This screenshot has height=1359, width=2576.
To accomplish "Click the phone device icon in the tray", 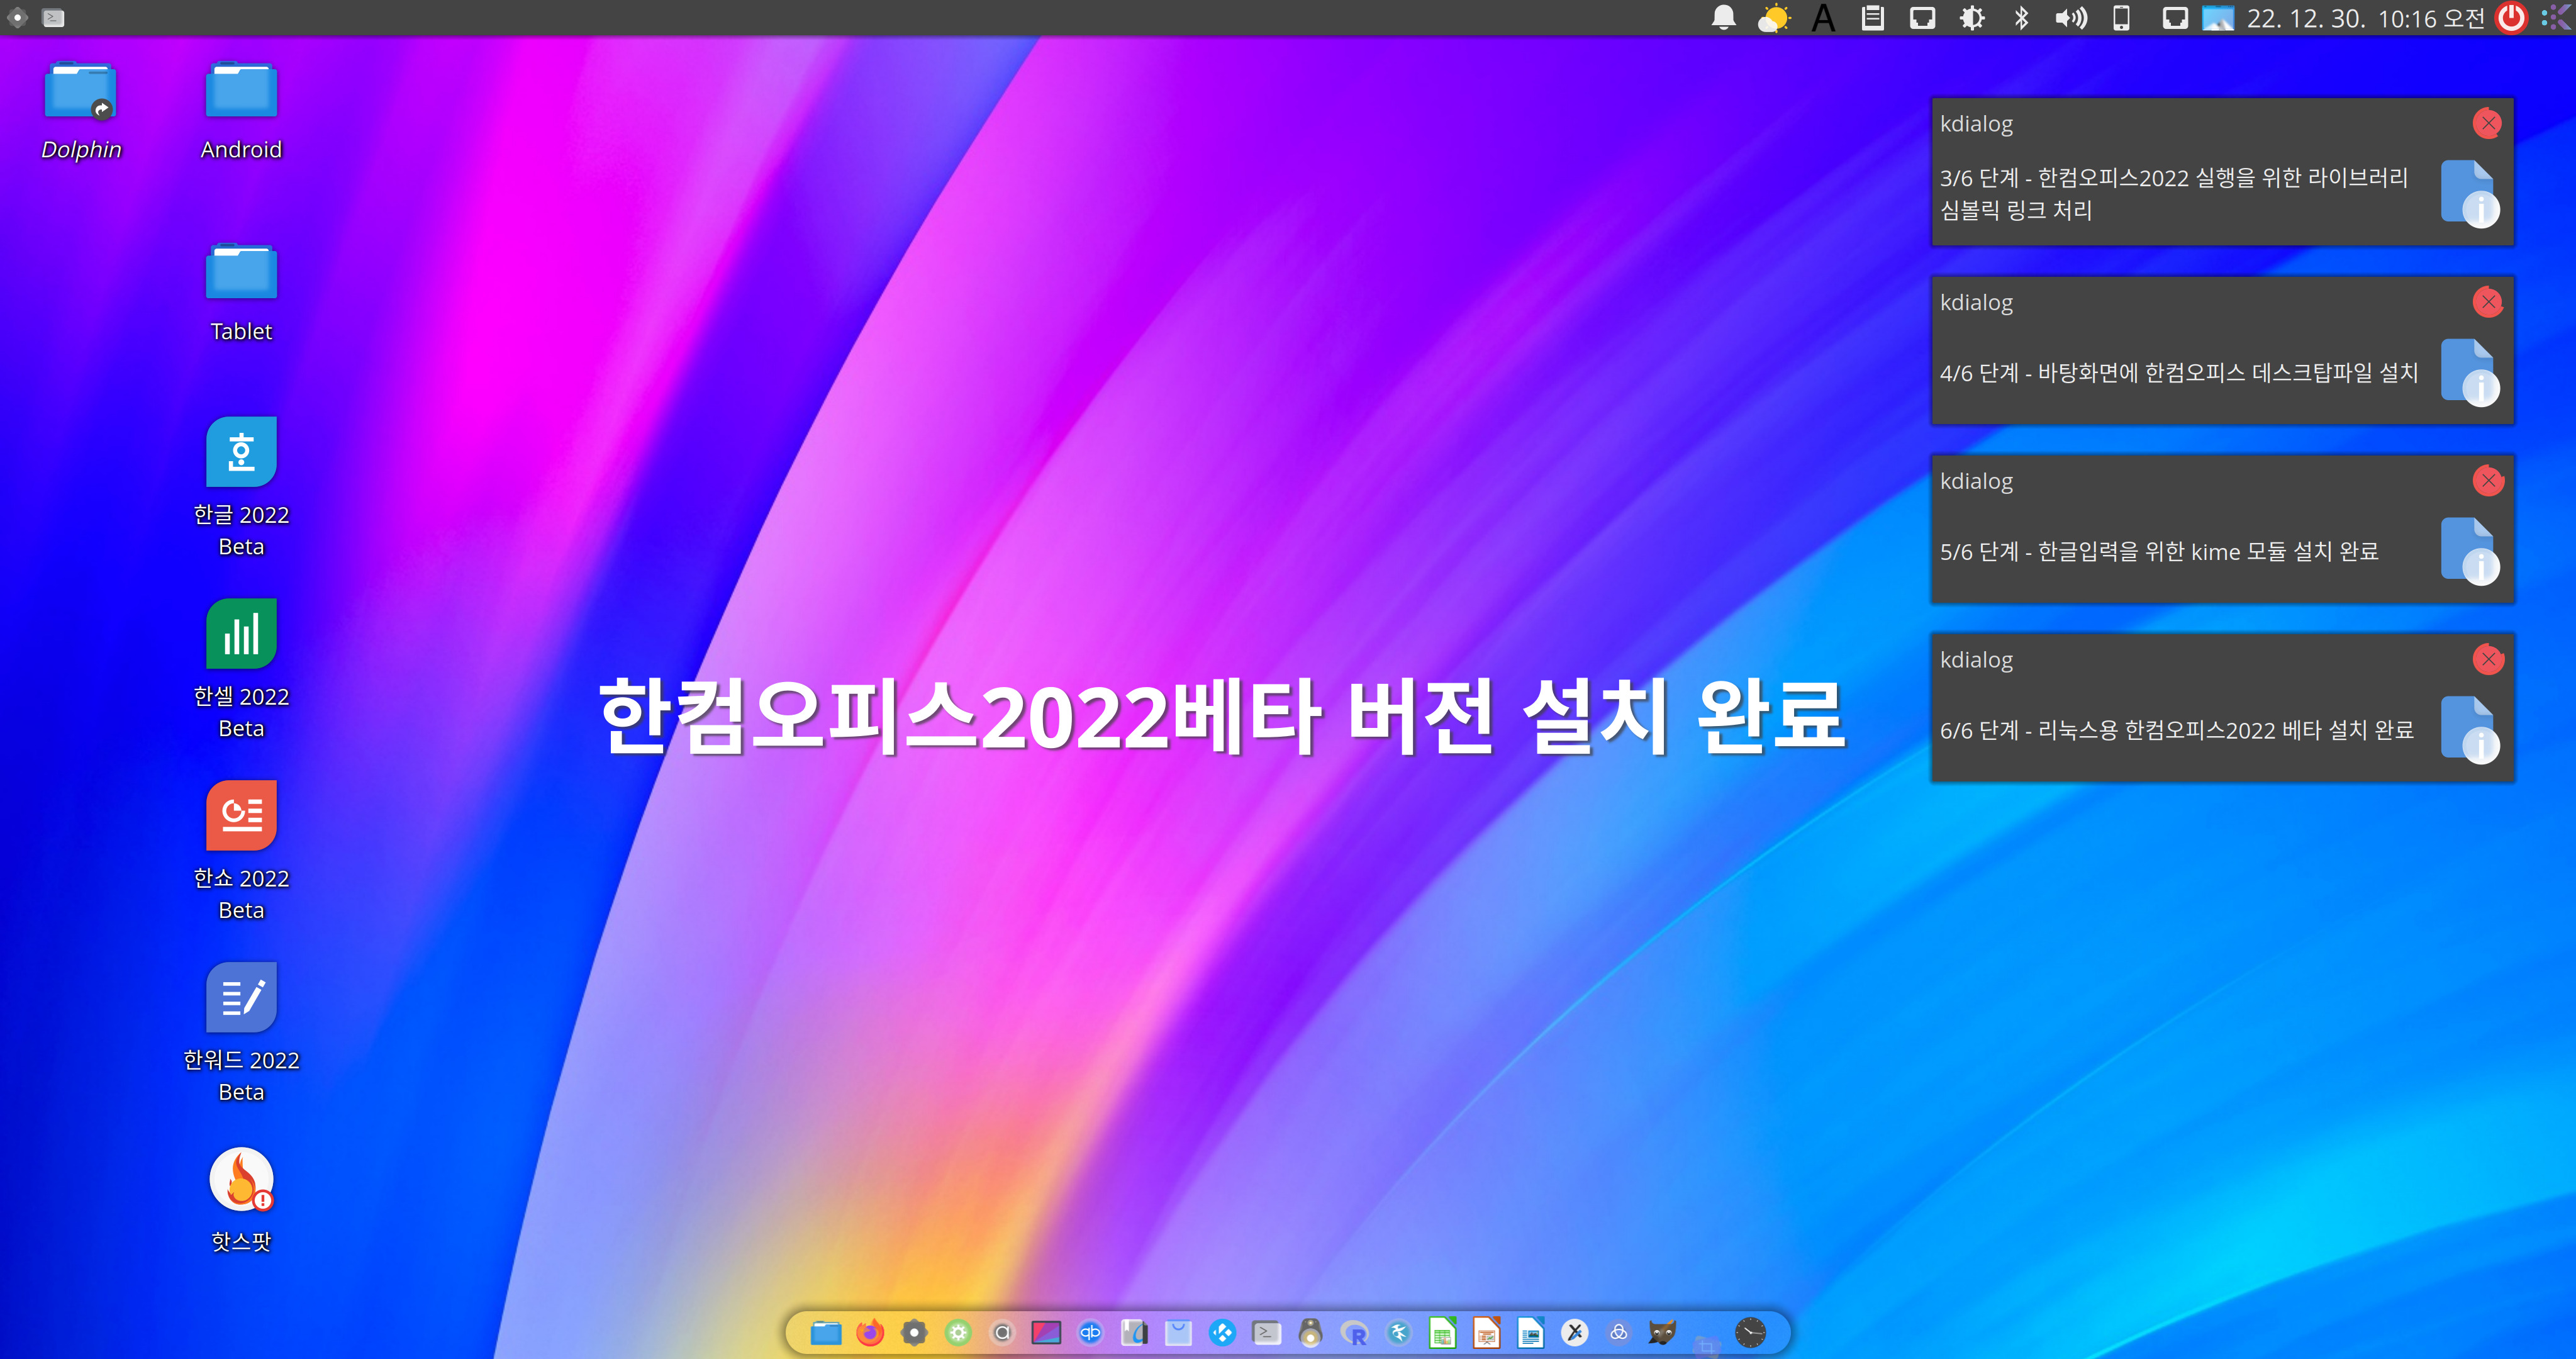I will pos(2121,18).
